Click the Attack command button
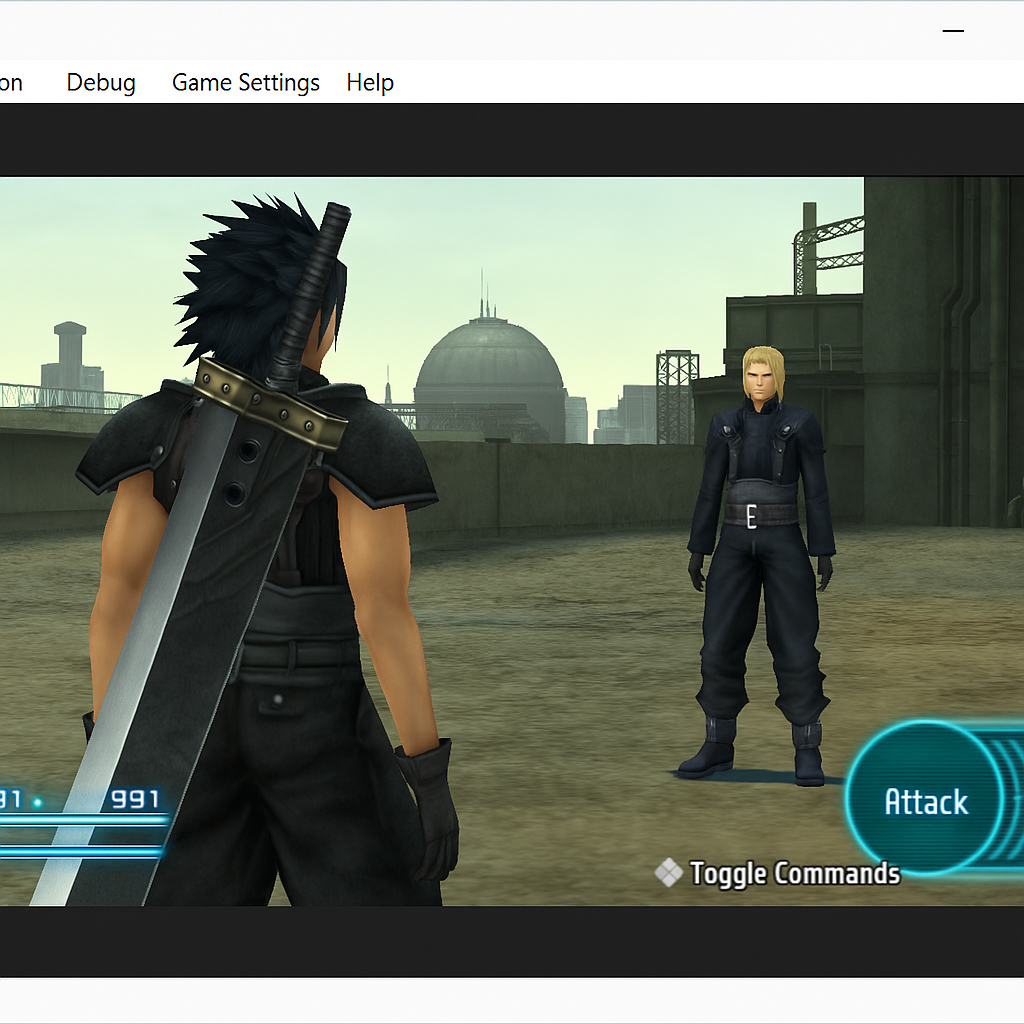Viewport: 1024px width, 1024px height. (x=925, y=798)
